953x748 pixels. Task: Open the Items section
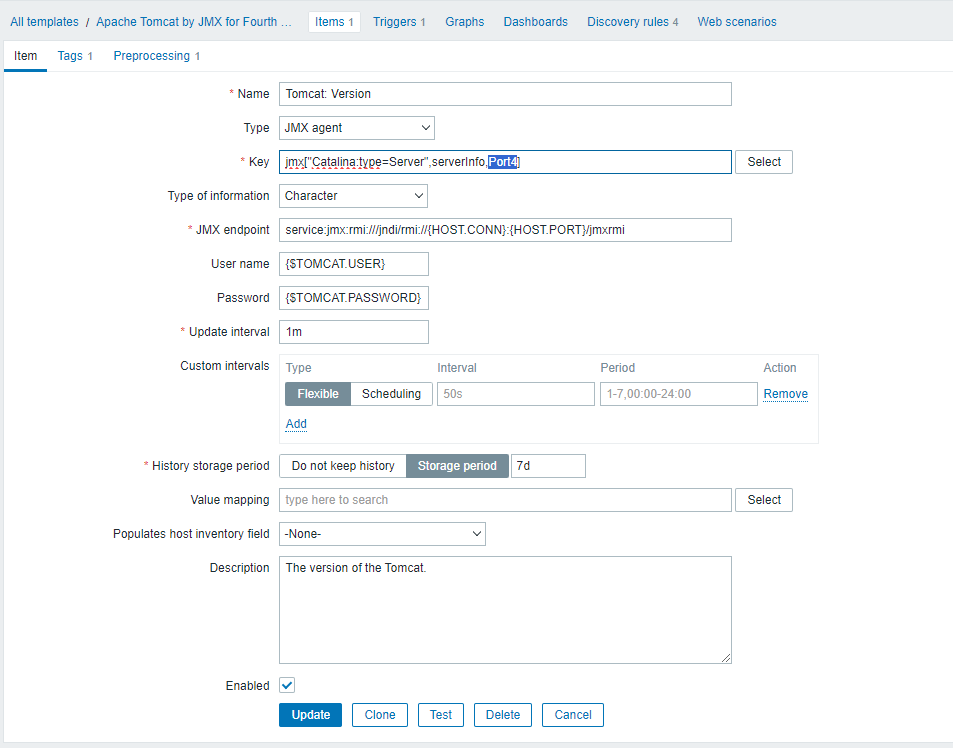334,22
